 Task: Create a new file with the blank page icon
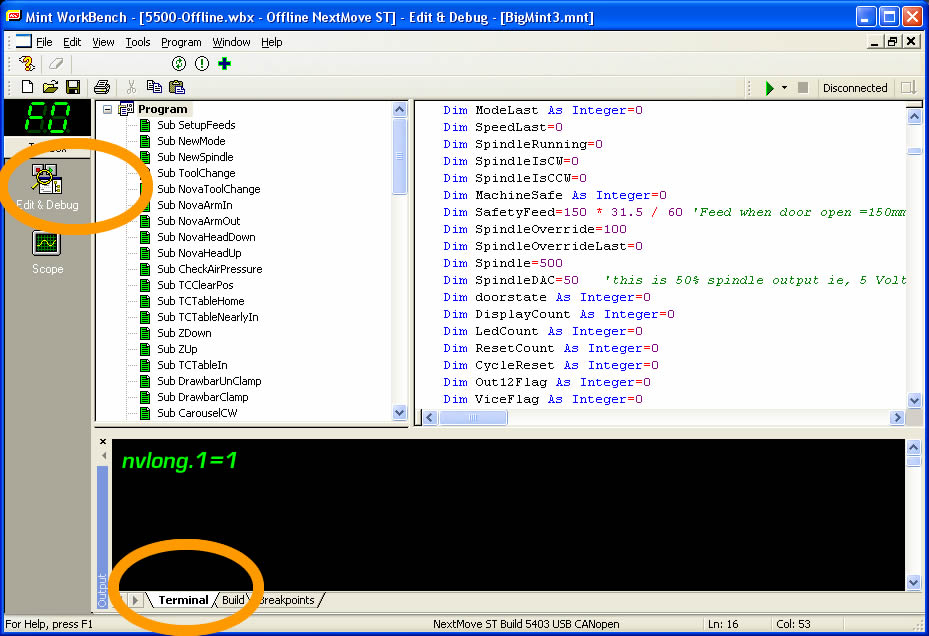pos(27,87)
